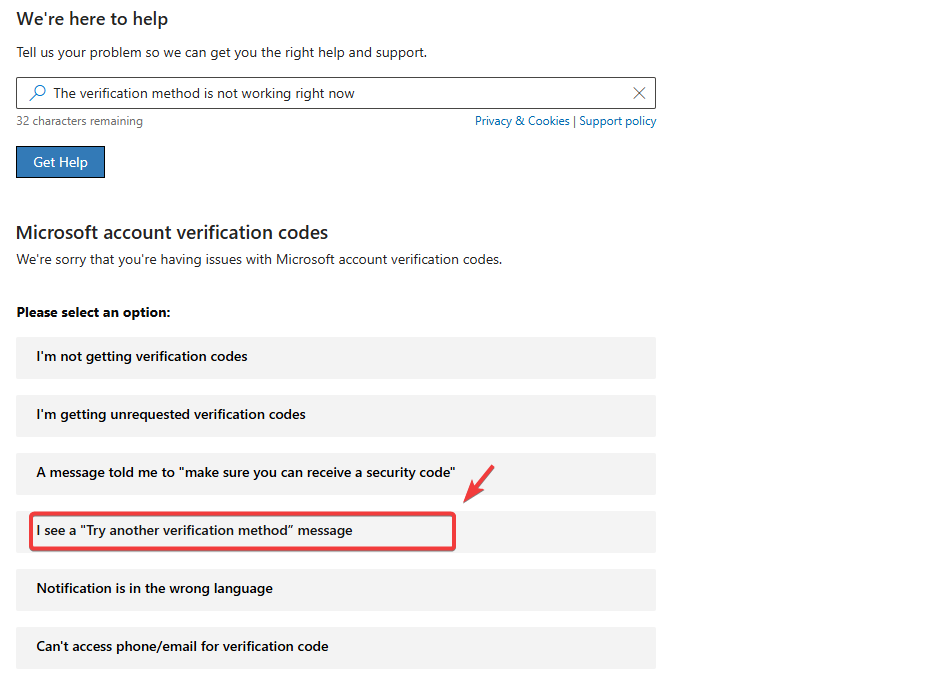Pick the "Try another verification method" message option
944x695 pixels.
click(x=242, y=531)
